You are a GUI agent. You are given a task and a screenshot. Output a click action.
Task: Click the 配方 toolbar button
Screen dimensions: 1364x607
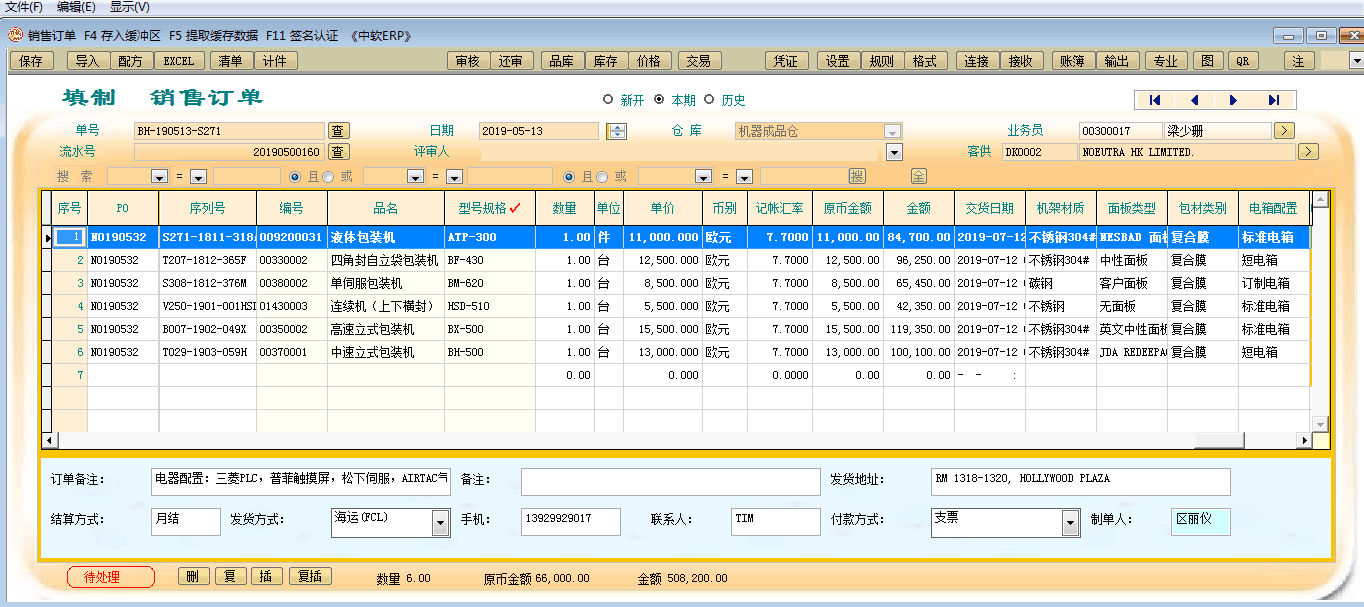(130, 61)
